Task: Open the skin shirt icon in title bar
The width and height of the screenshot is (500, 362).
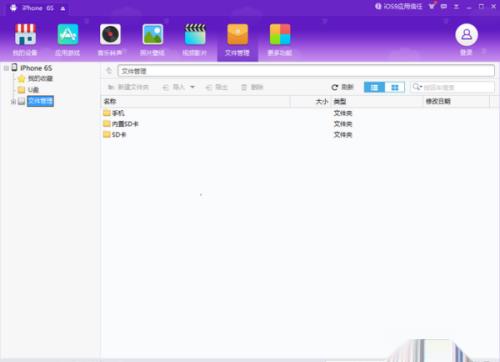Action: [x=432, y=6]
